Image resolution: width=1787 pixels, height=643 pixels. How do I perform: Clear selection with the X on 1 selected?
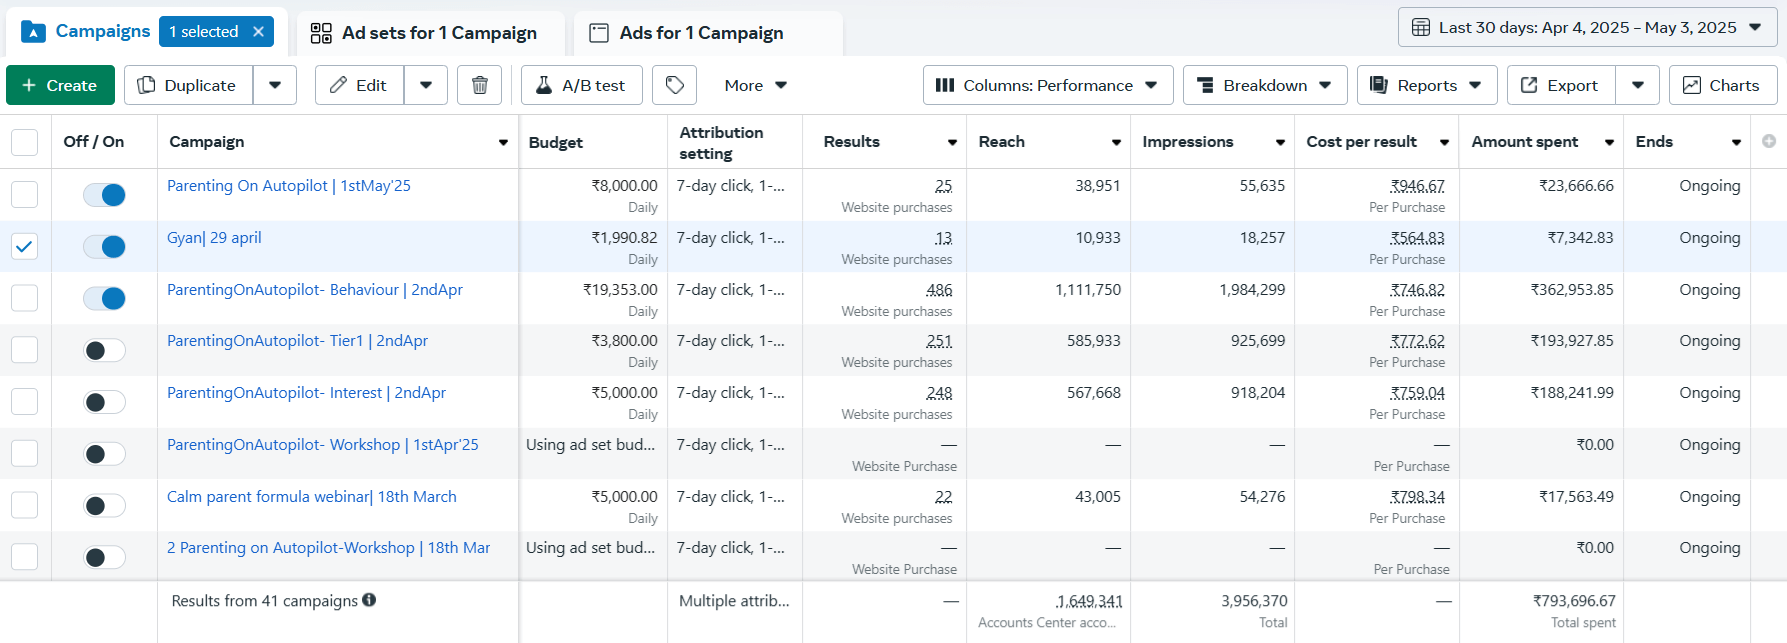(x=258, y=32)
